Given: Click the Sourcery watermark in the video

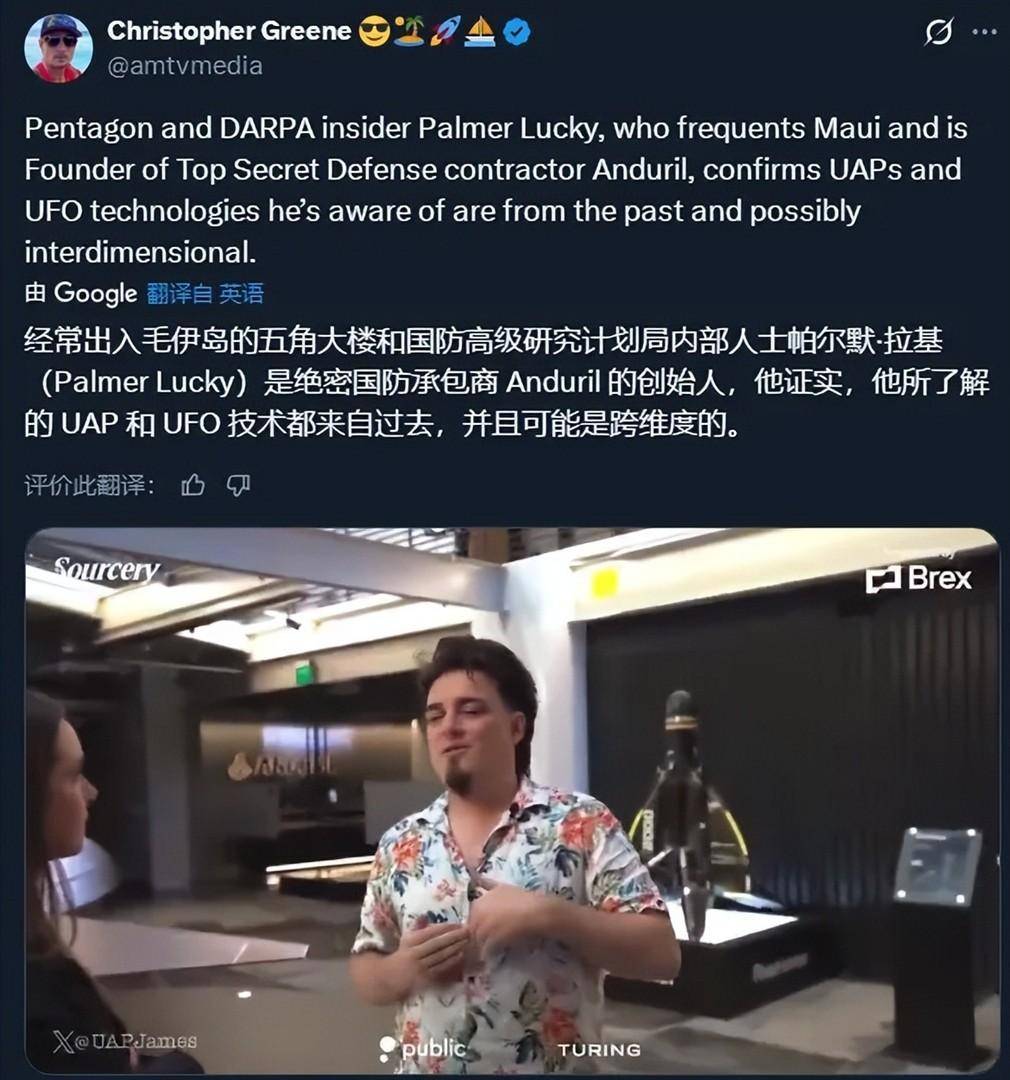Looking at the screenshot, I should [x=106, y=569].
